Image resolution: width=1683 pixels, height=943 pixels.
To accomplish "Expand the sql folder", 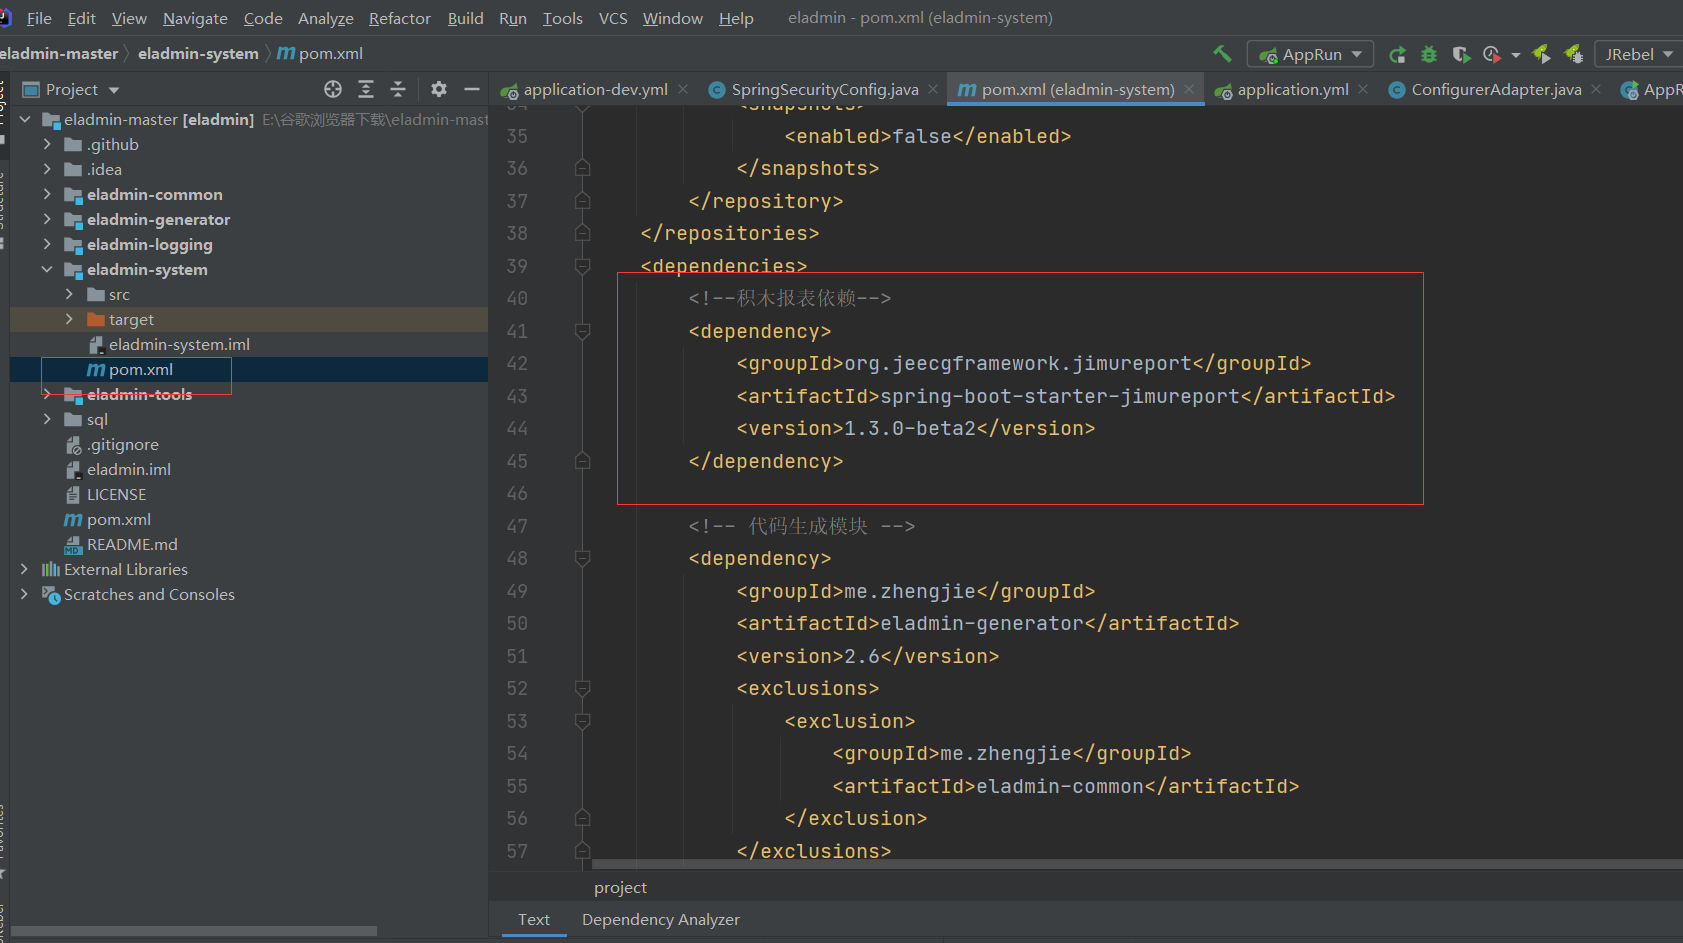I will (47, 419).
